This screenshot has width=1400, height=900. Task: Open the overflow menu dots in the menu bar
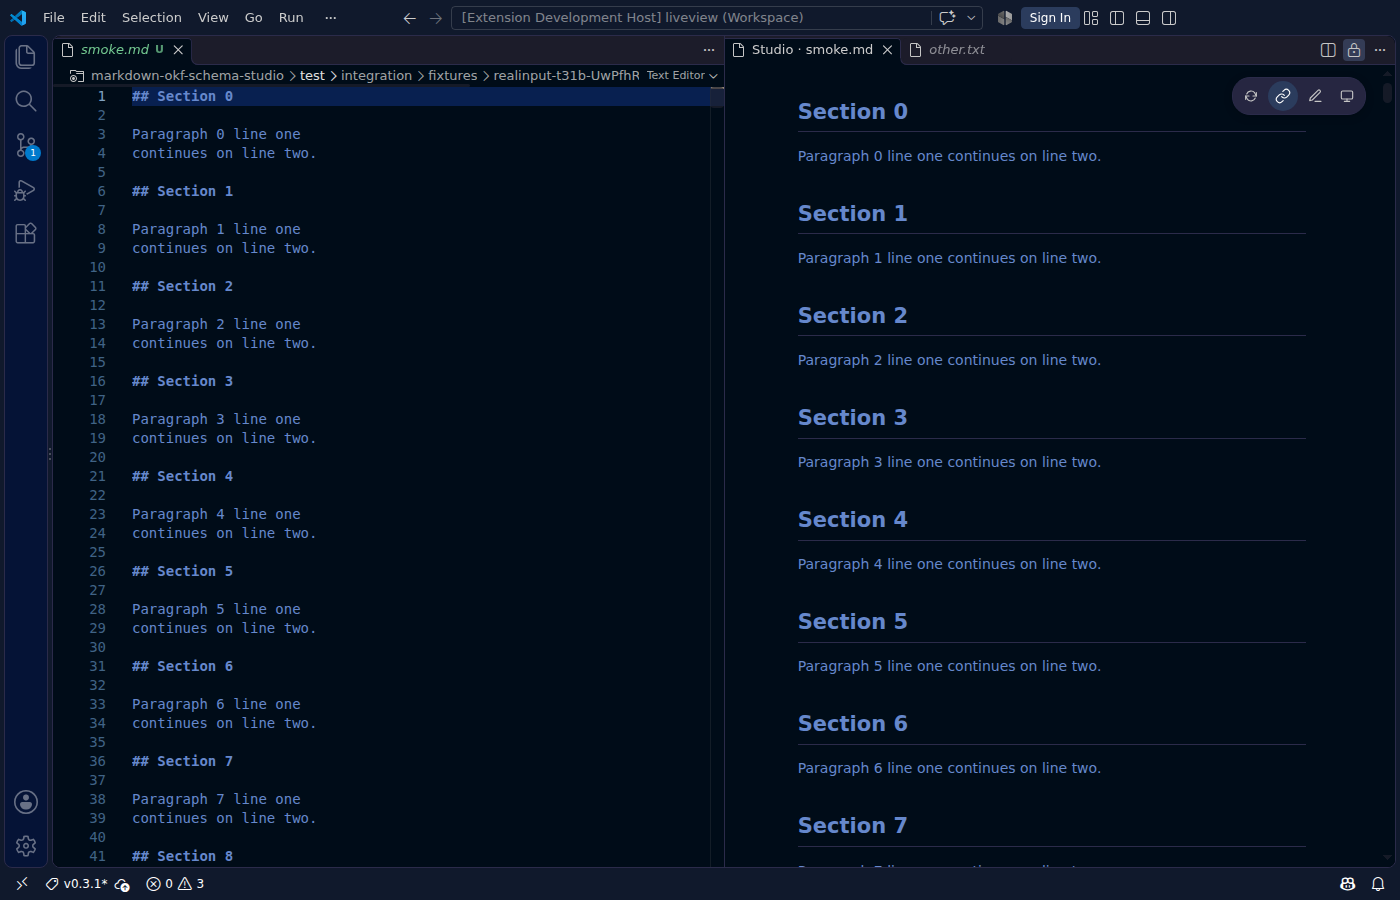click(x=331, y=18)
